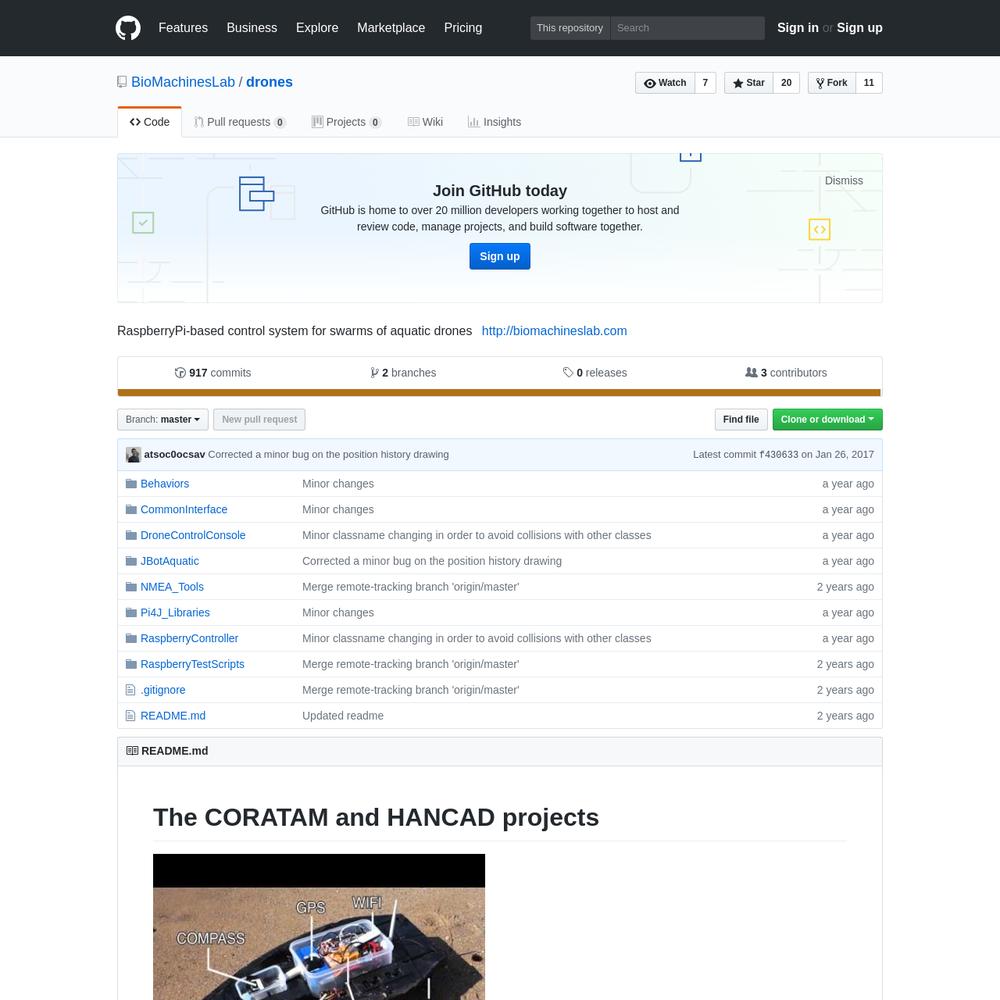Click the RaspberryTestScripts folder icon
Screen dimensions: 1000x1000
click(131, 665)
